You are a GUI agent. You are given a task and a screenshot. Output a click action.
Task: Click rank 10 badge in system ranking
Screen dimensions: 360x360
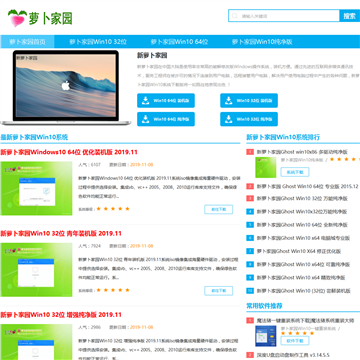(x=250, y=291)
